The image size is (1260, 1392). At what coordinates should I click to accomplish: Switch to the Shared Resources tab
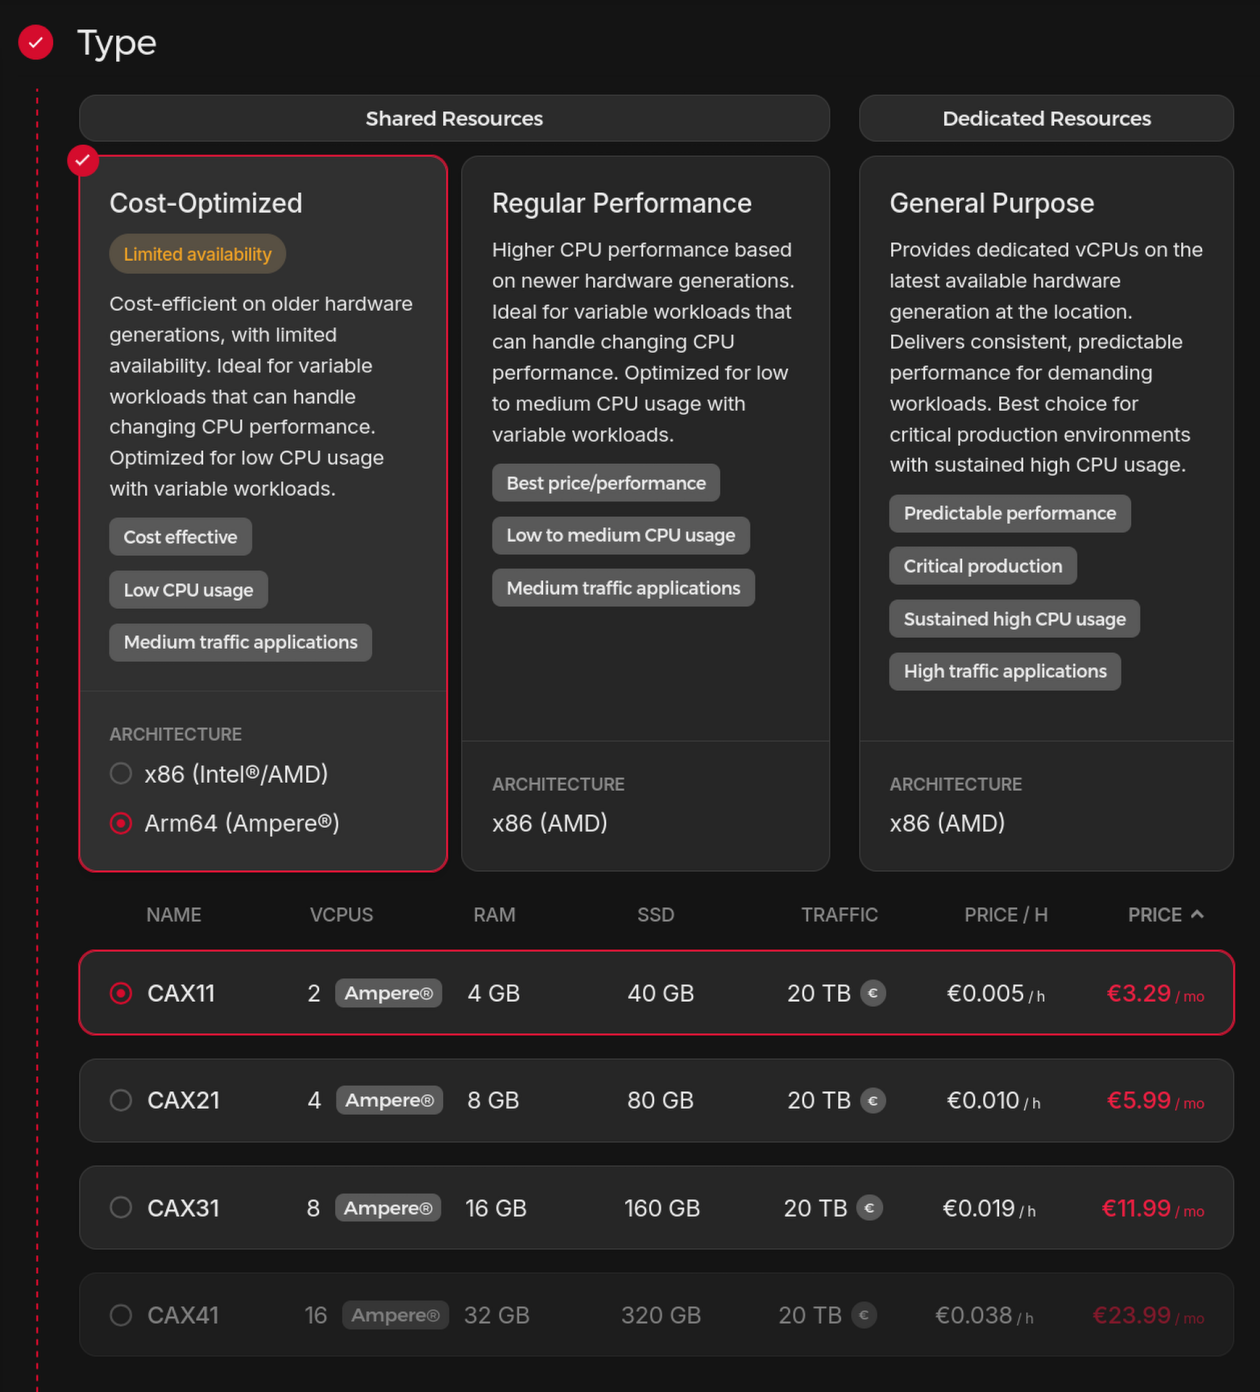(x=454, y=118)
